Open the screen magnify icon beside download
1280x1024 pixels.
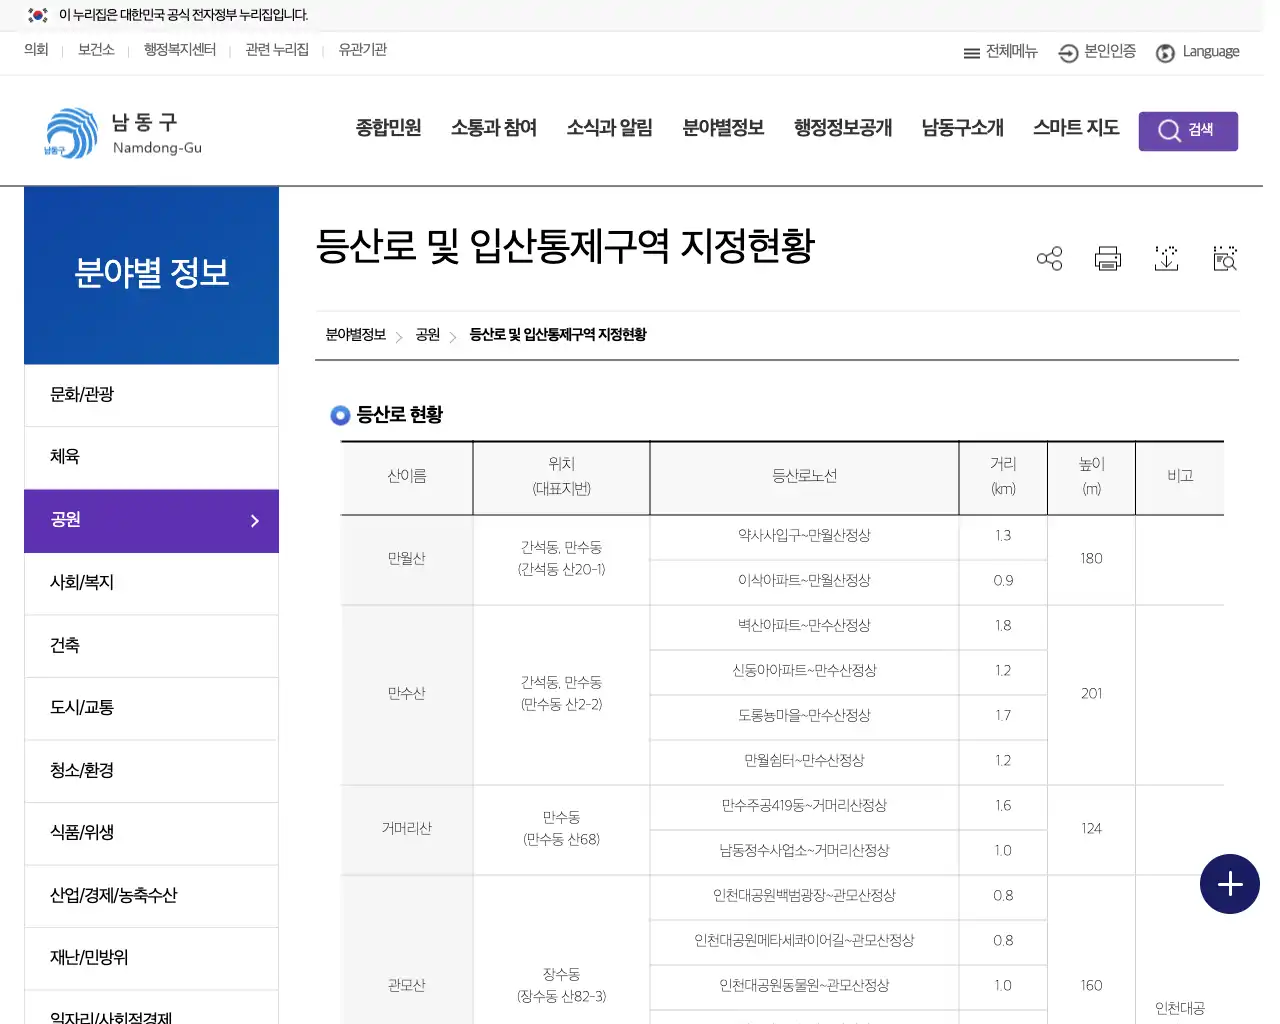coord(1224,258)
